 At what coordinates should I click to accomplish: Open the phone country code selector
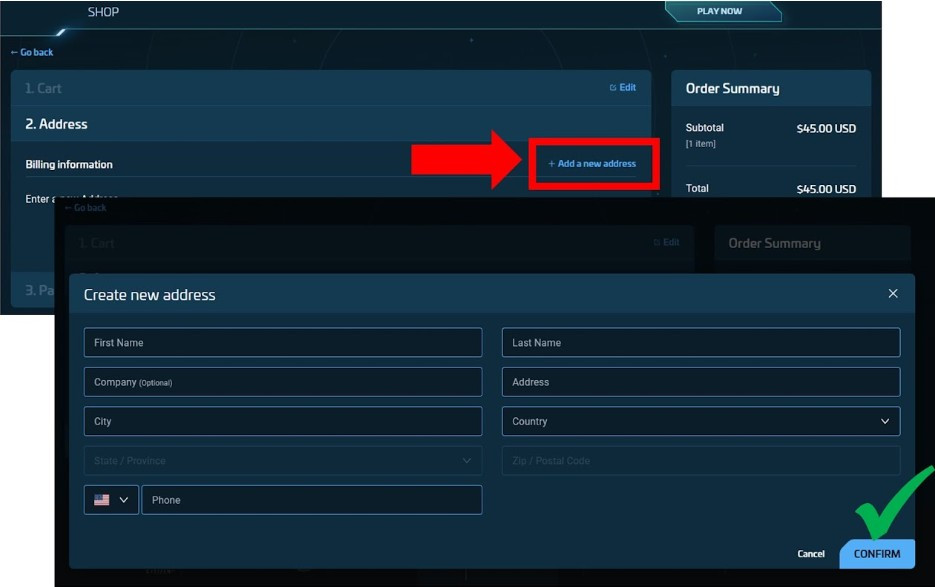110,500
